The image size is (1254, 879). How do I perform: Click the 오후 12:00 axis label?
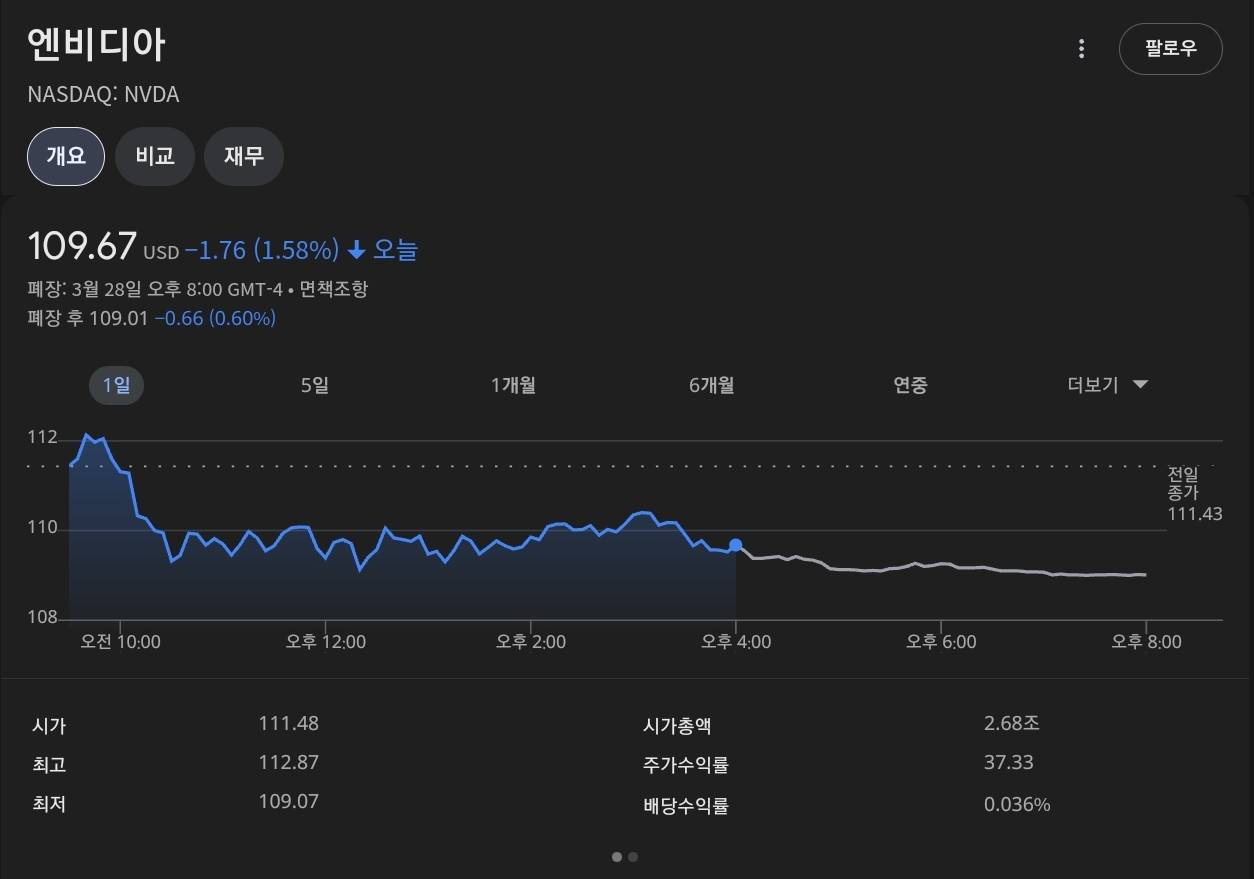click(325, 642)
